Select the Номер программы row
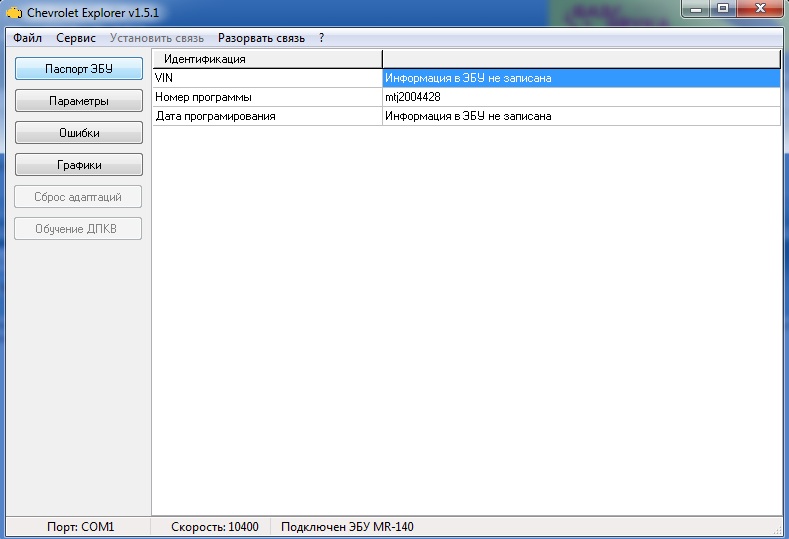The height and width of the screenshot is (539, 789). point(266,97)
